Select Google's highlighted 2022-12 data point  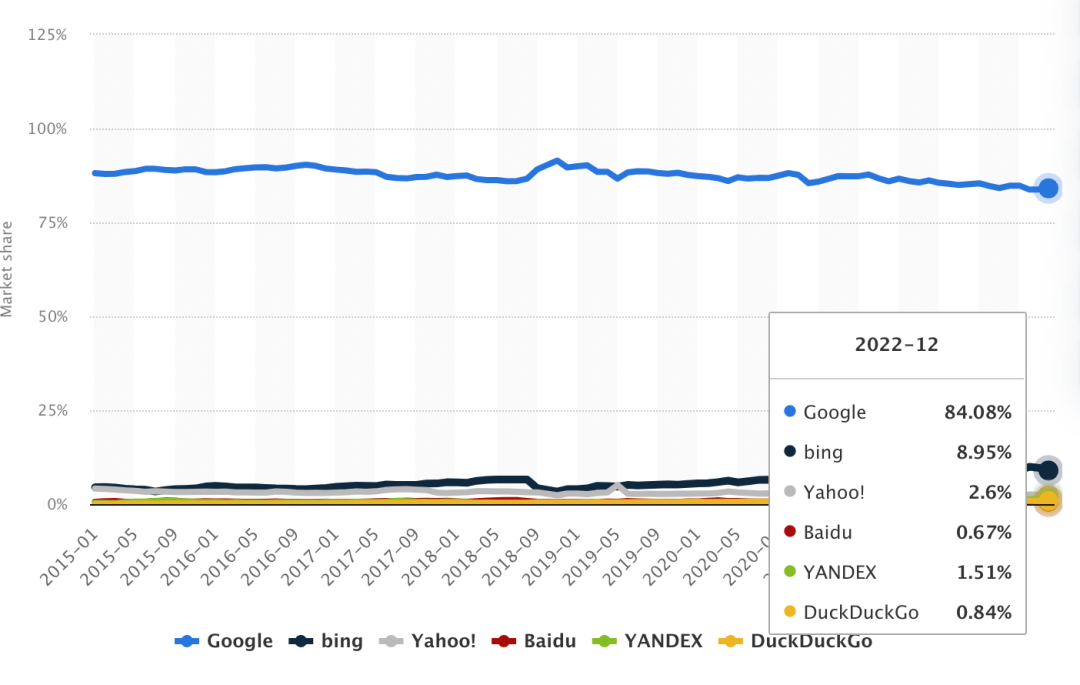(x=1048, y=188)
